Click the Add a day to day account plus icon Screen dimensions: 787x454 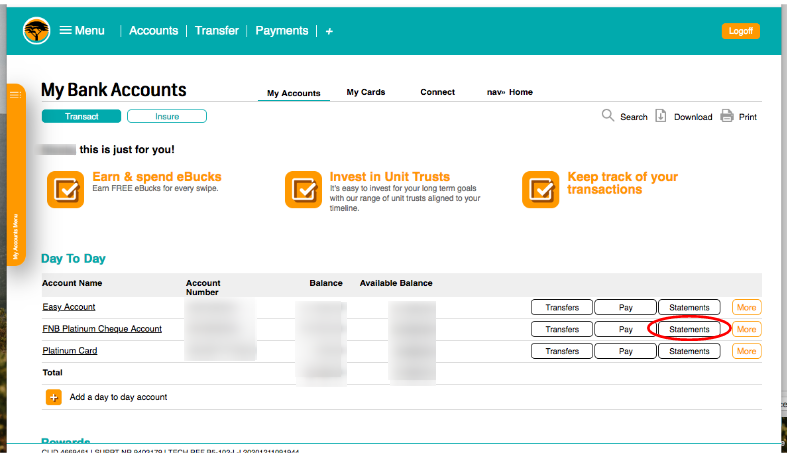pyautogui.click(x=54, y=397)
